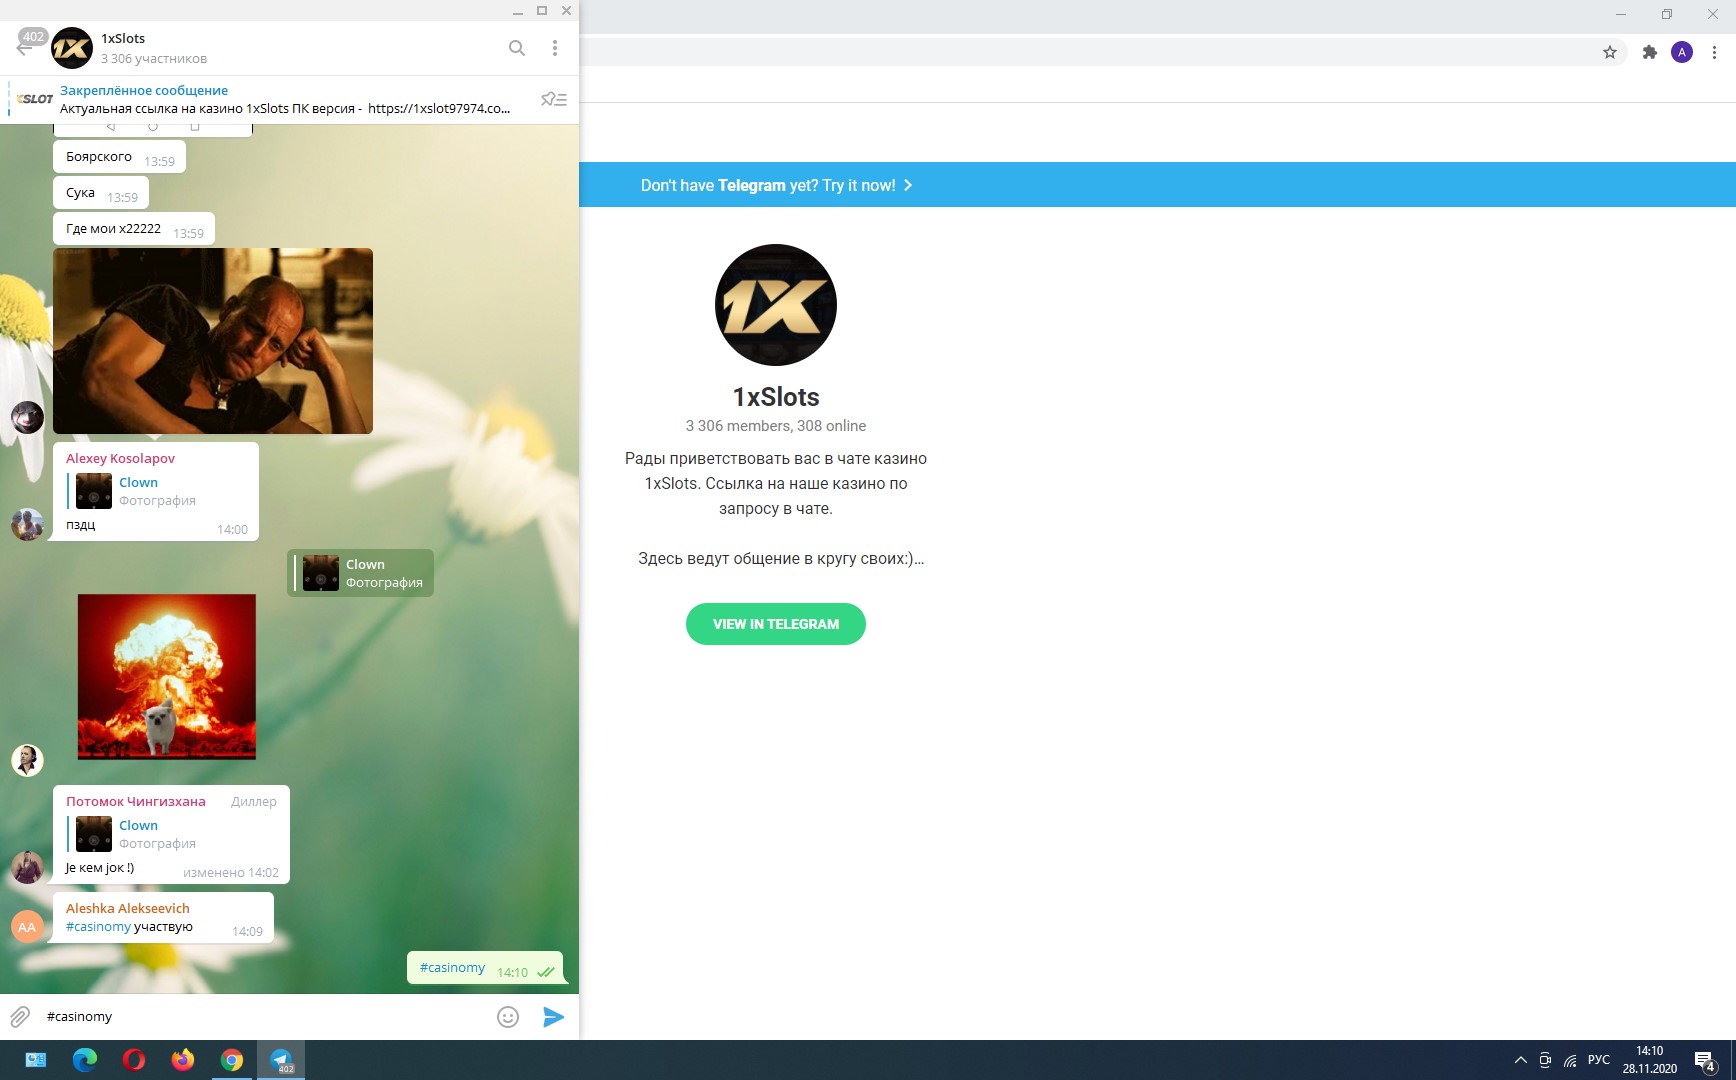
Task: Open 1xSlots group avatar in Telegram header
Action: tap(72, 48)
